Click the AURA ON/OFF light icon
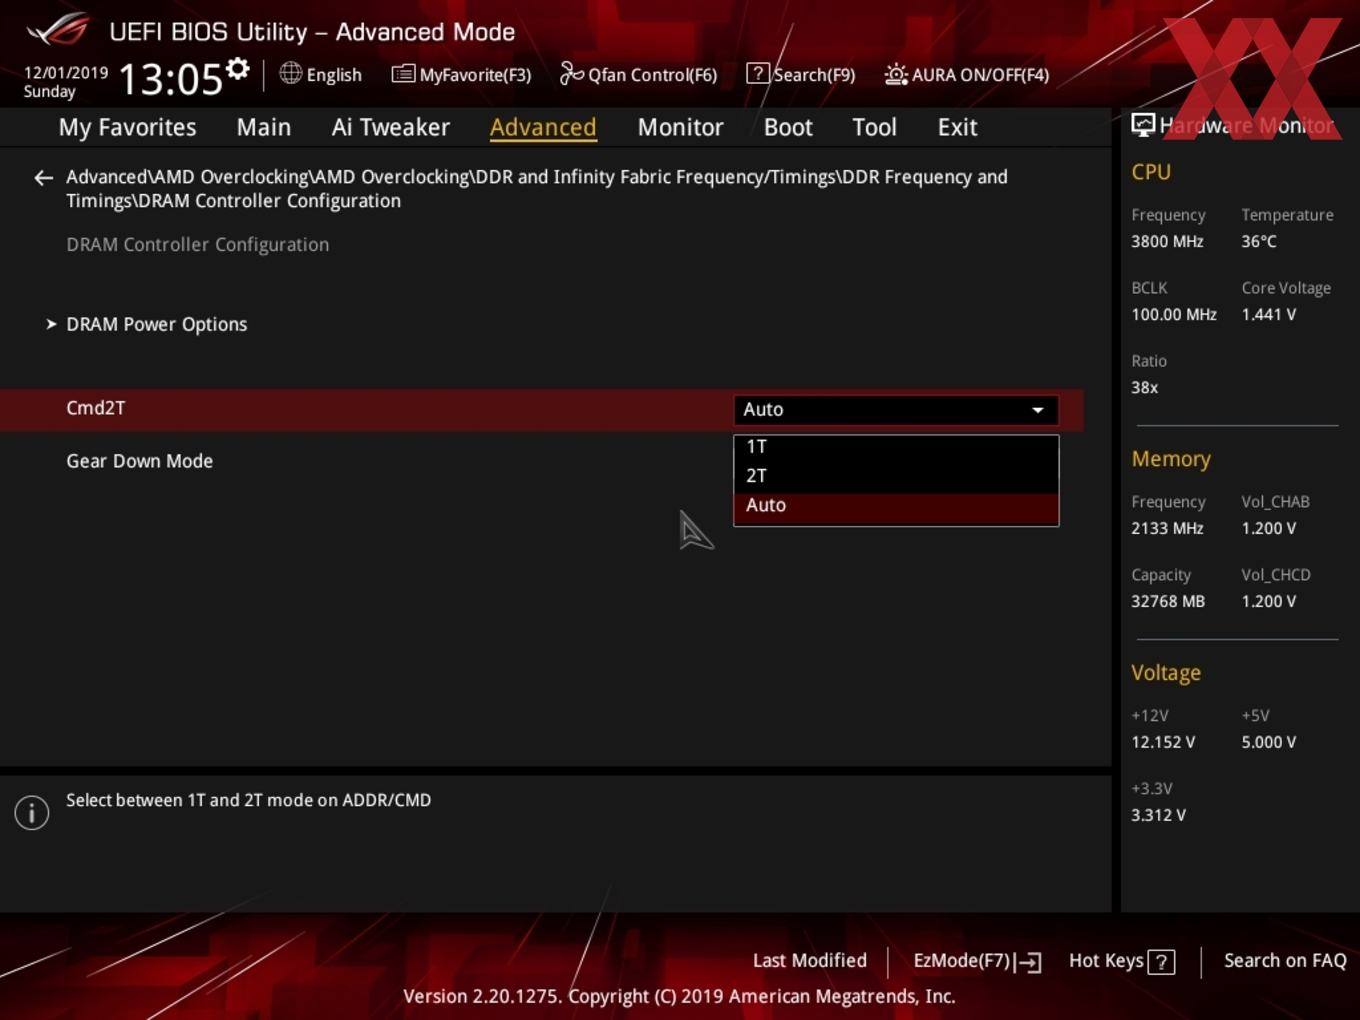This screenshot has height=1020, width=1360. tap(896, 74)
